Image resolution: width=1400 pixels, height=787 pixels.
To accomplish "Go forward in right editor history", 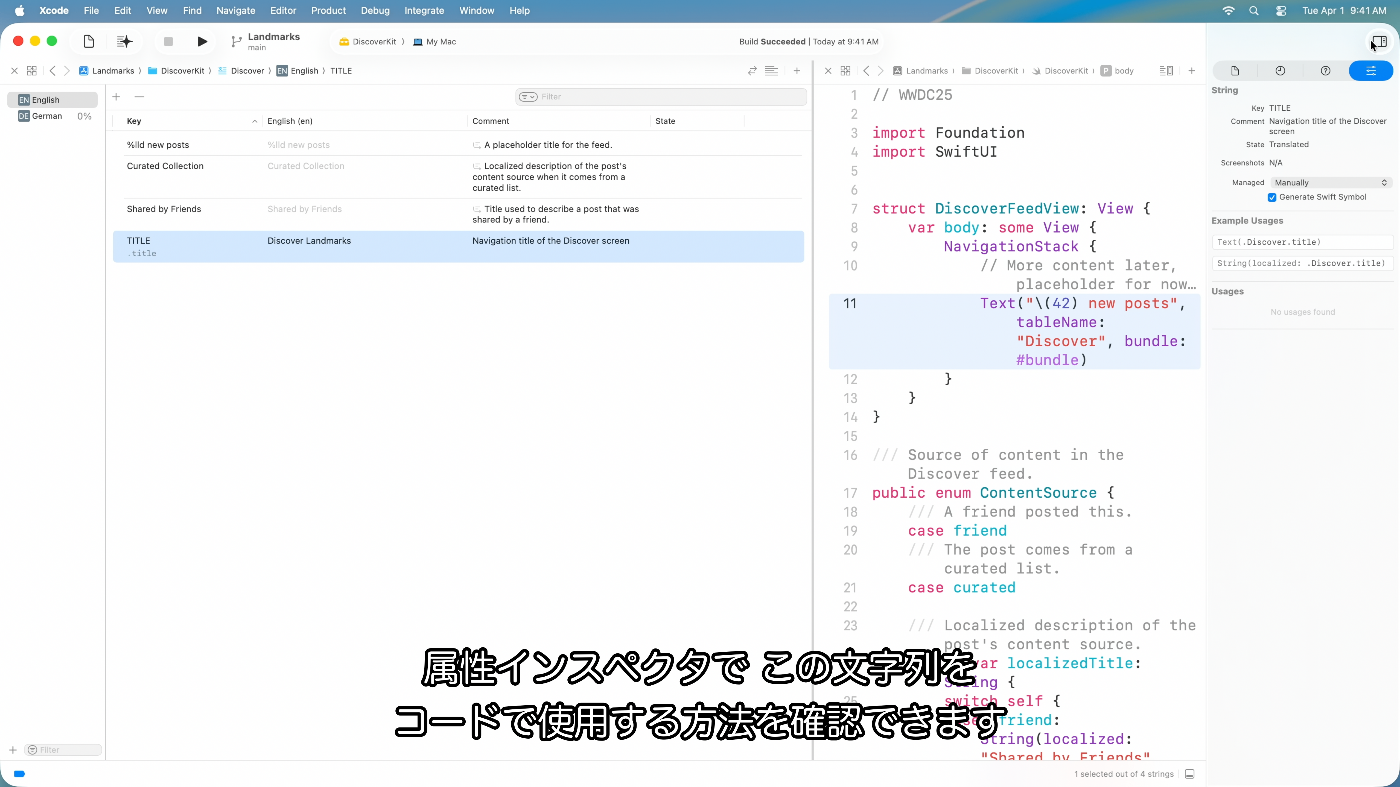I will point(879,71).
